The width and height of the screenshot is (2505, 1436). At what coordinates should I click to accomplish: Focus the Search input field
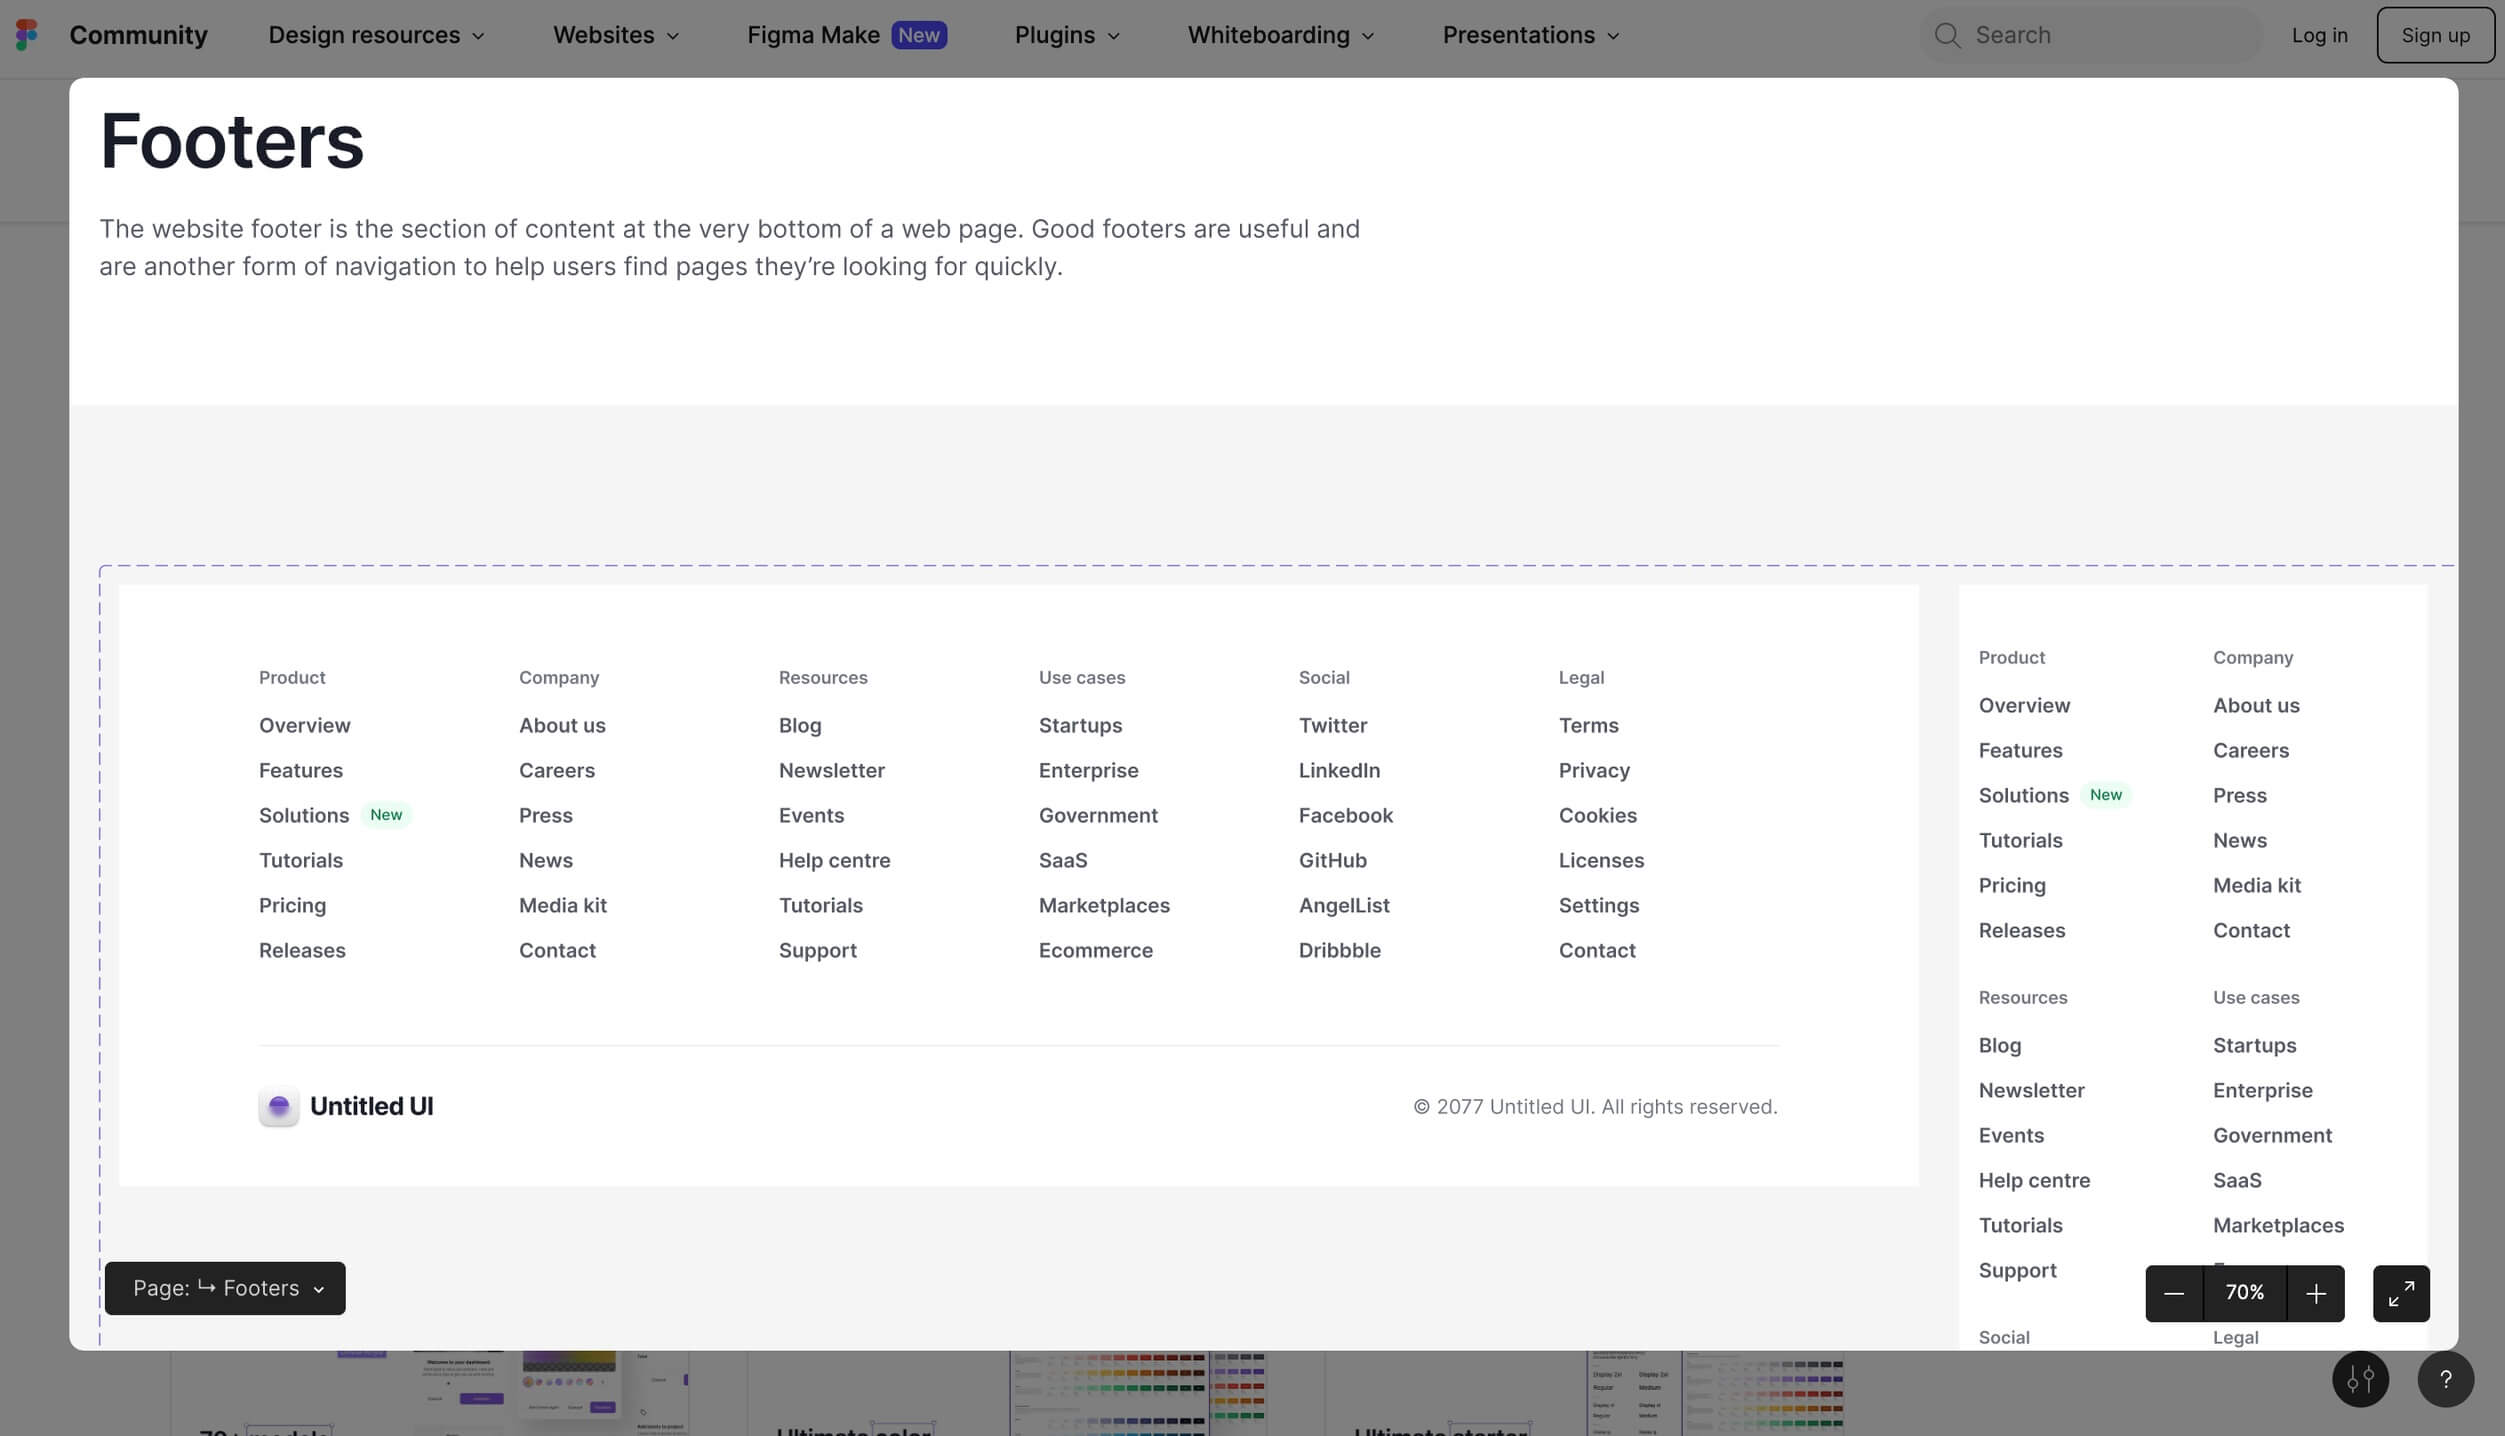click(x=2100, y=35)
